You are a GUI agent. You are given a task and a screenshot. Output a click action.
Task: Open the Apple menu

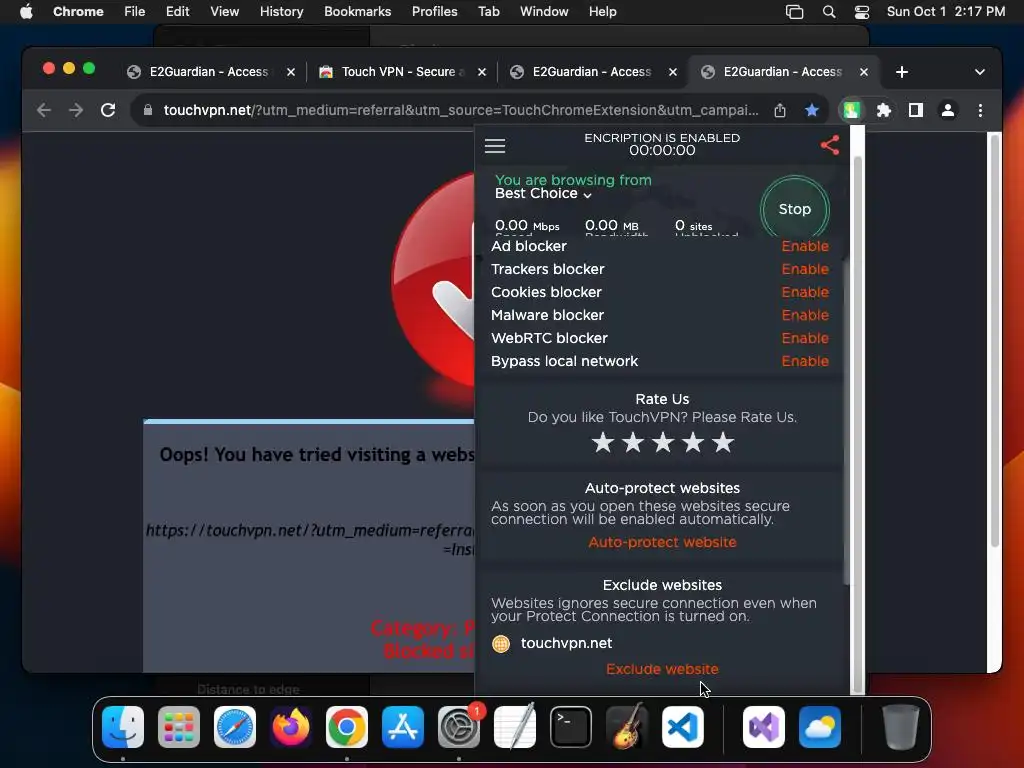point(26,12)
